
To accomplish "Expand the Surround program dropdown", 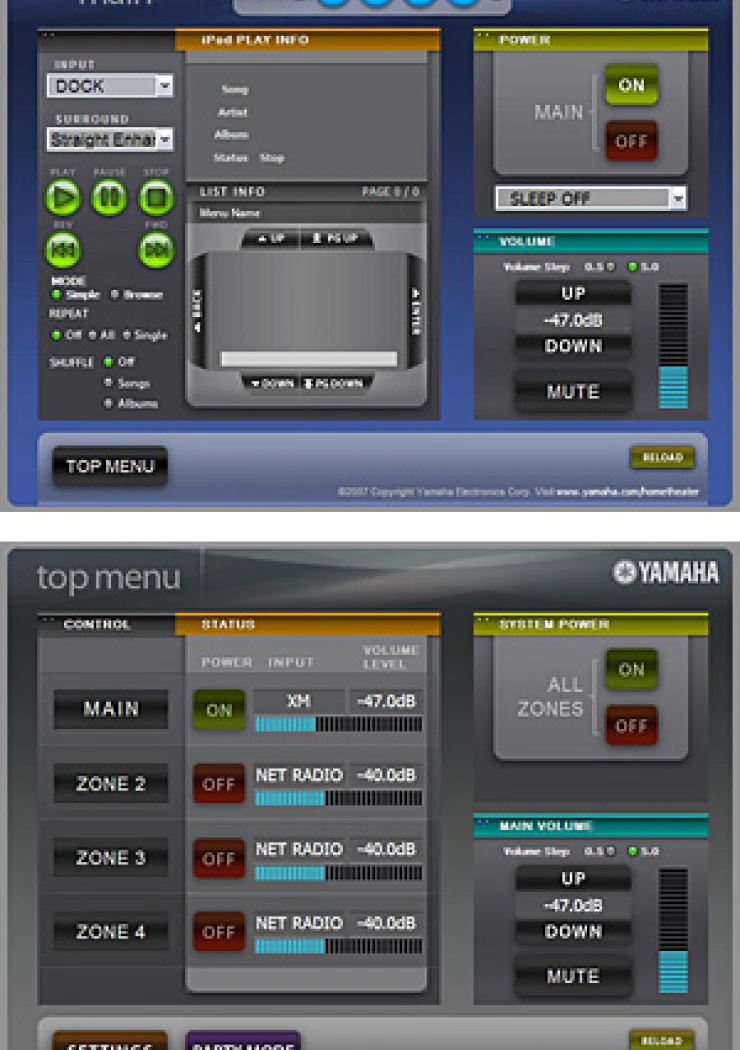I will tap(110, 139).
